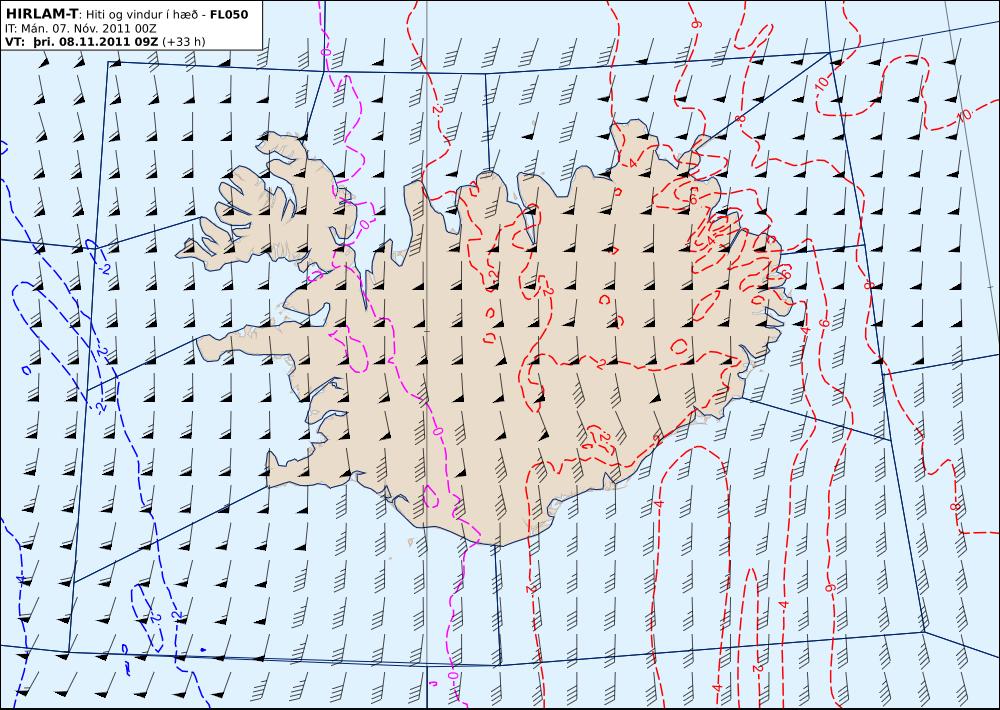The width and height of the screenshot is (1000, 710).
Task: Click the HIRLAM-T model title
Action: click(x=41, y=13)
